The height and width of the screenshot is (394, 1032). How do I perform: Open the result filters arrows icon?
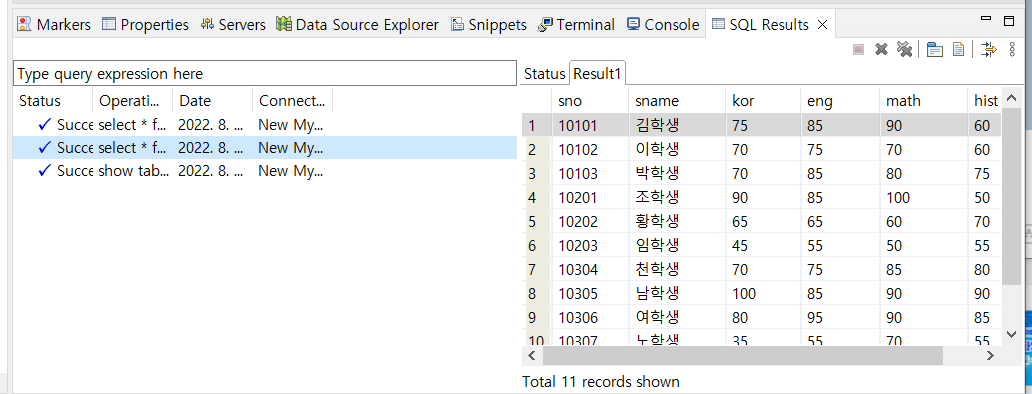[989, 49]
